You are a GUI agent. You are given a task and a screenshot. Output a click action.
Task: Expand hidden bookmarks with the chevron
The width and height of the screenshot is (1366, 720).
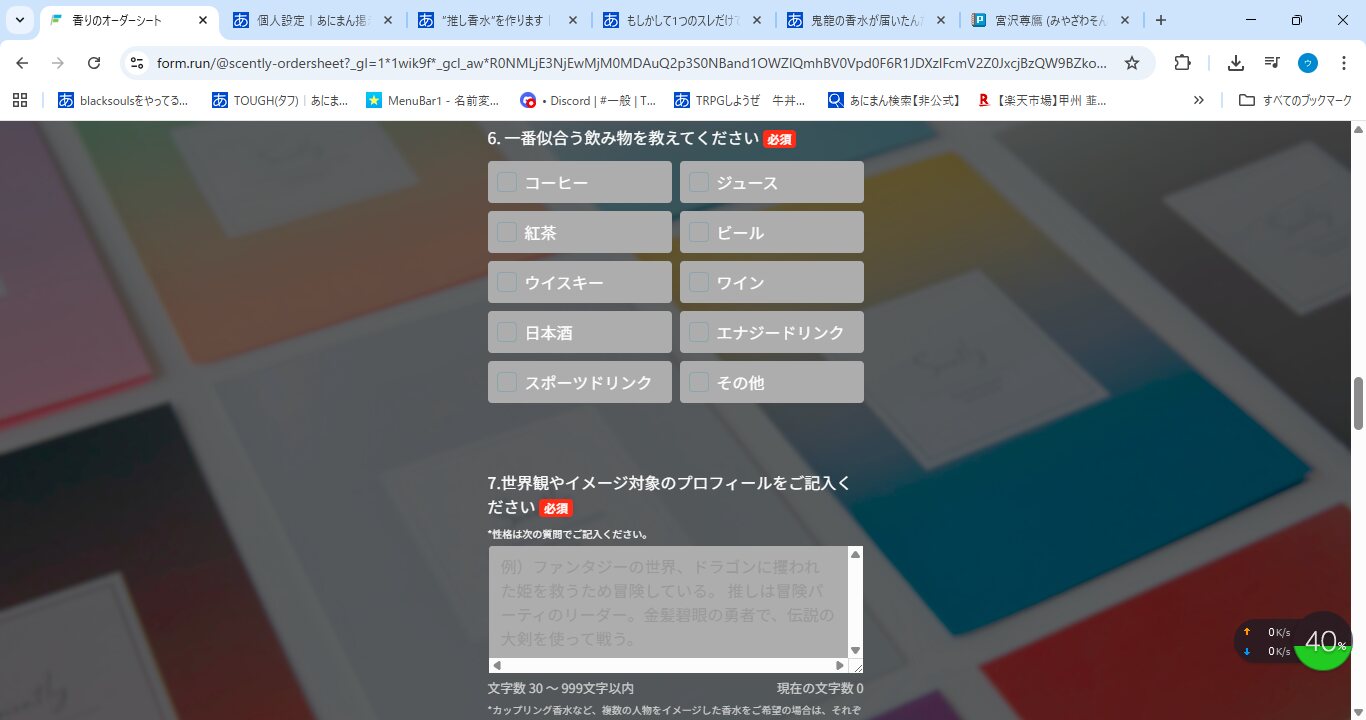click(1199, 100)
